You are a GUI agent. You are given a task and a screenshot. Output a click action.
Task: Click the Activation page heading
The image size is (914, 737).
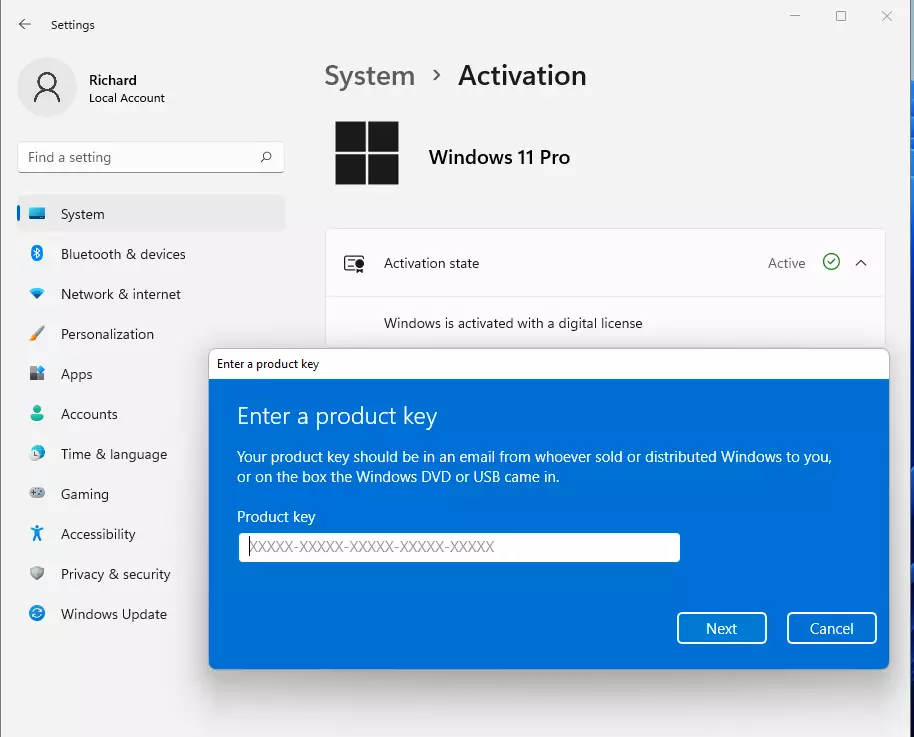[522, 76]
